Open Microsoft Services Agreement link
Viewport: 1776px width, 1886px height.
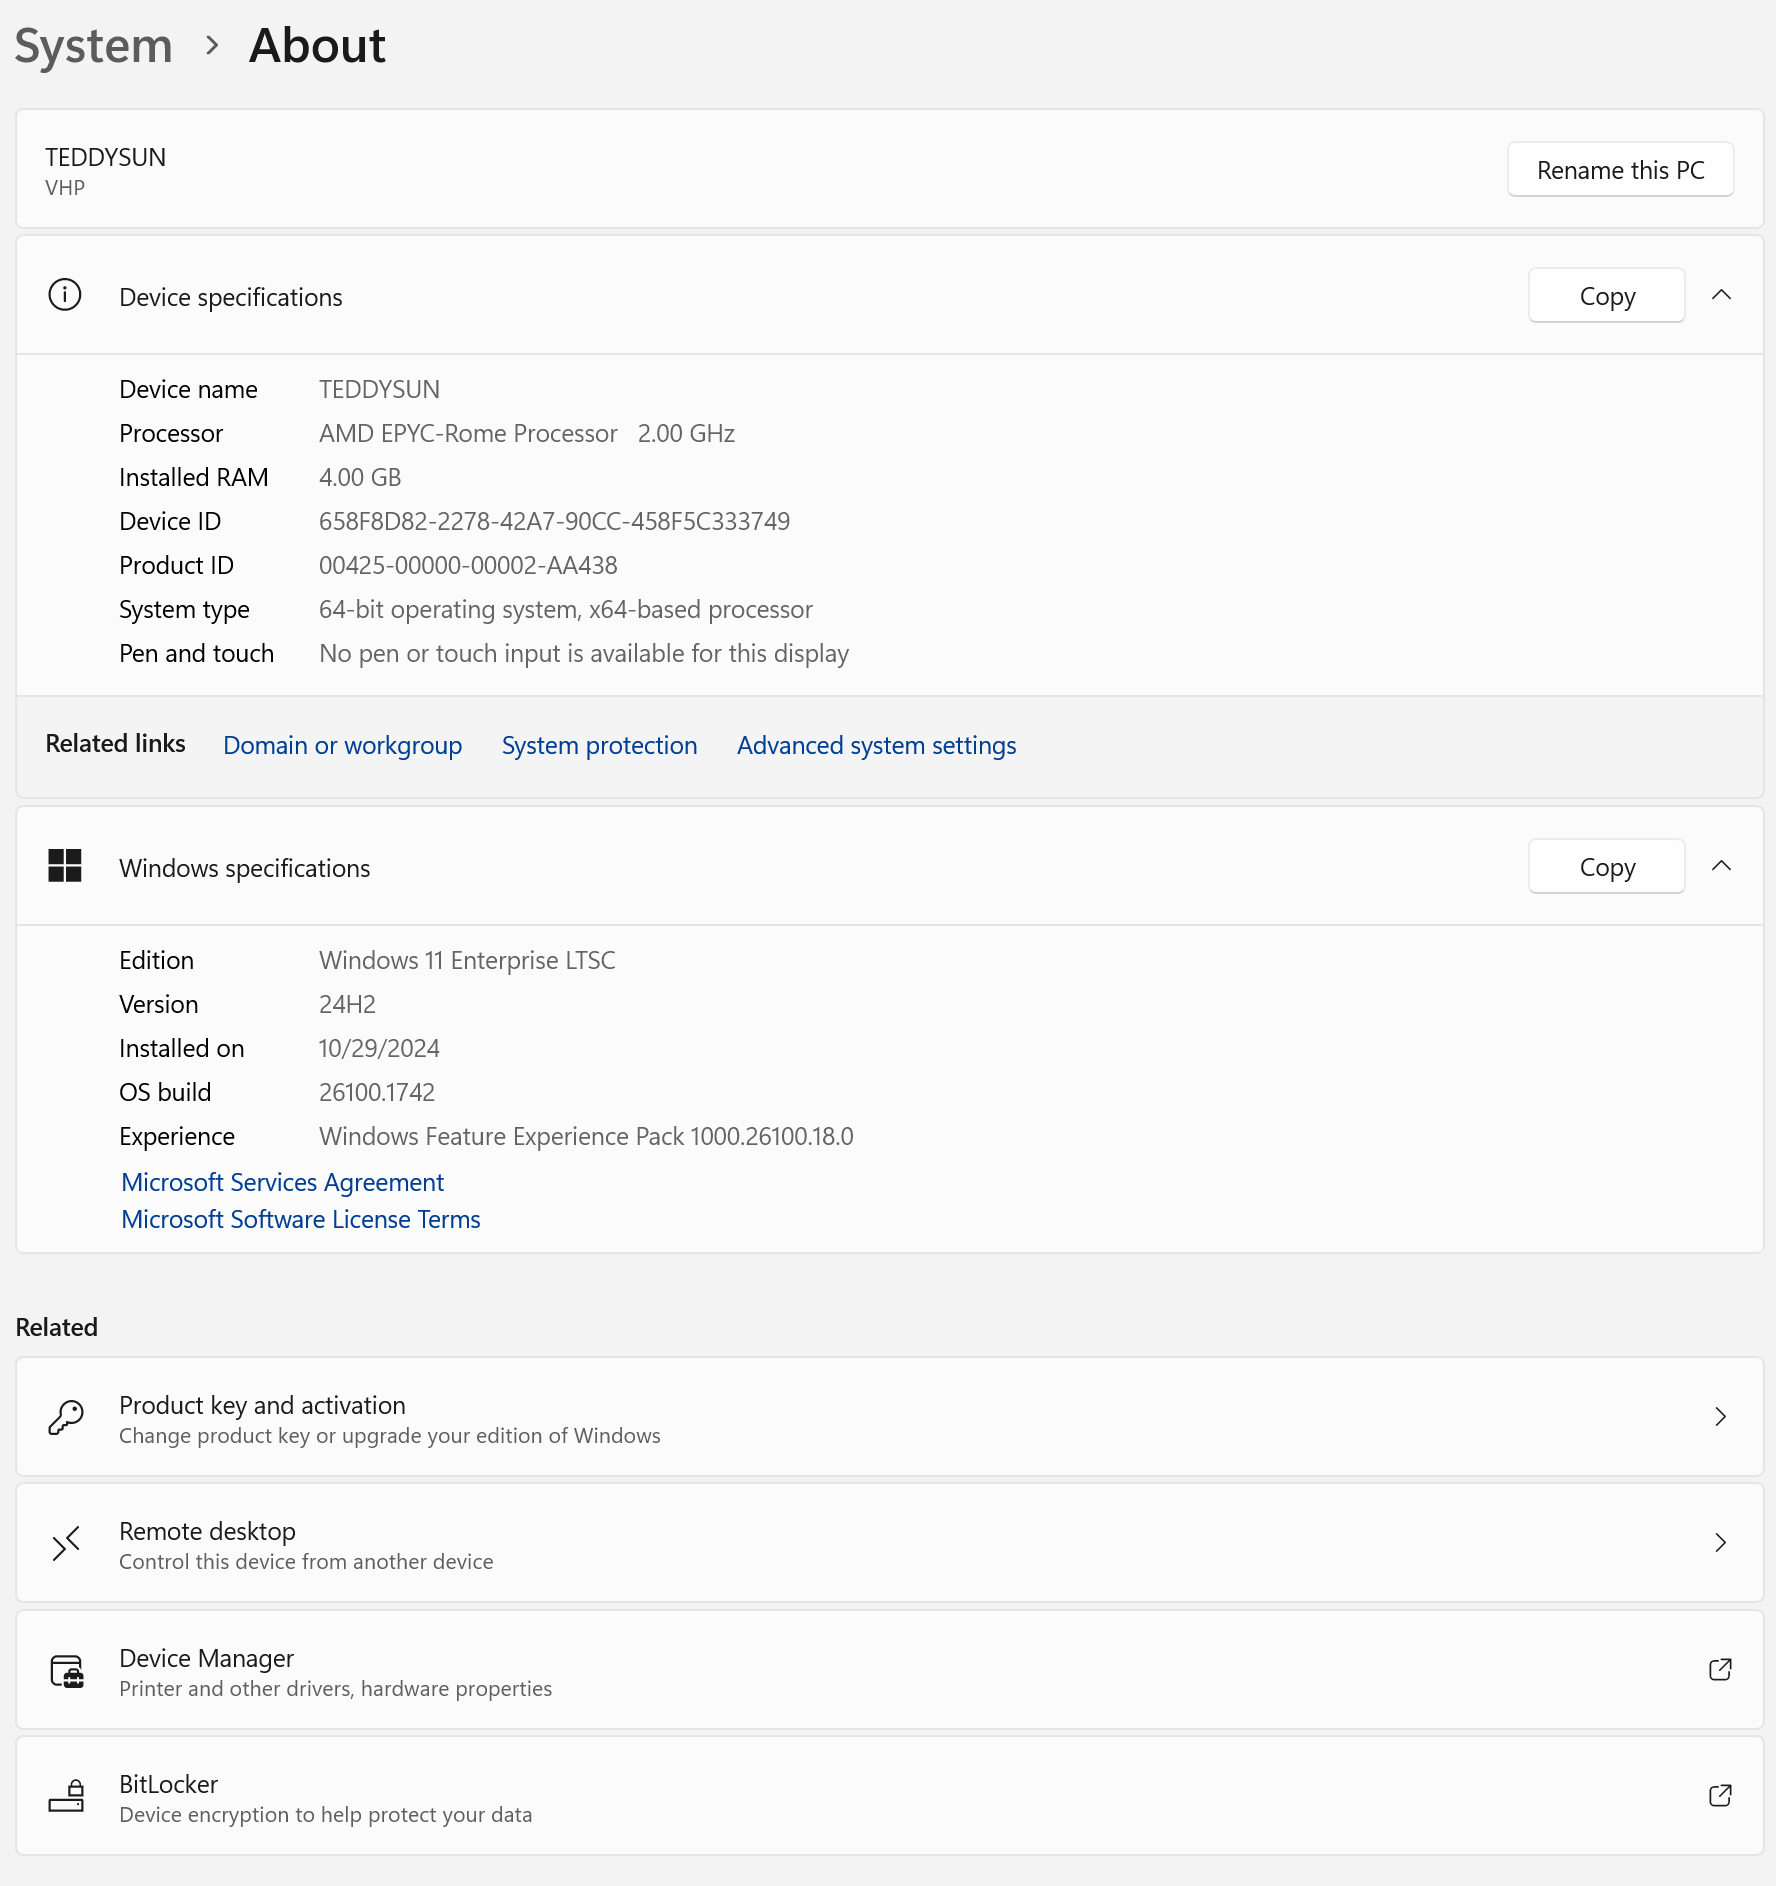(282, 1183)
